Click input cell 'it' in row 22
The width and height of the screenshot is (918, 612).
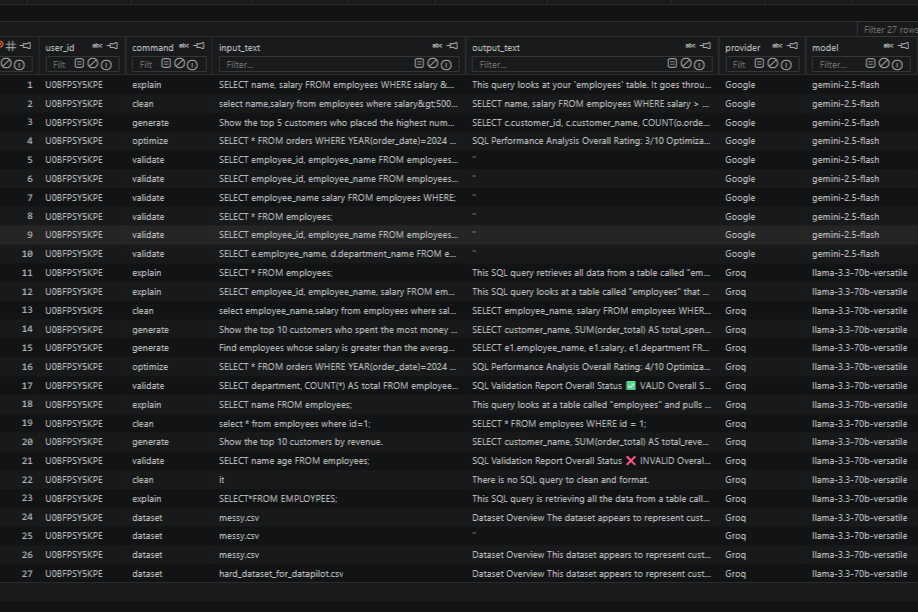222,480
